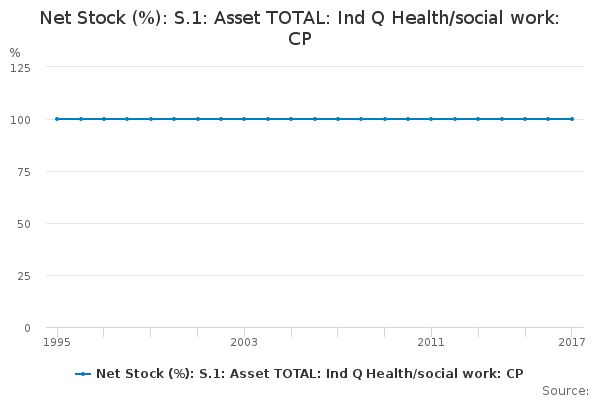The image size is (600, 400).
Task: Click the chart title text
Action: [300, 27]
